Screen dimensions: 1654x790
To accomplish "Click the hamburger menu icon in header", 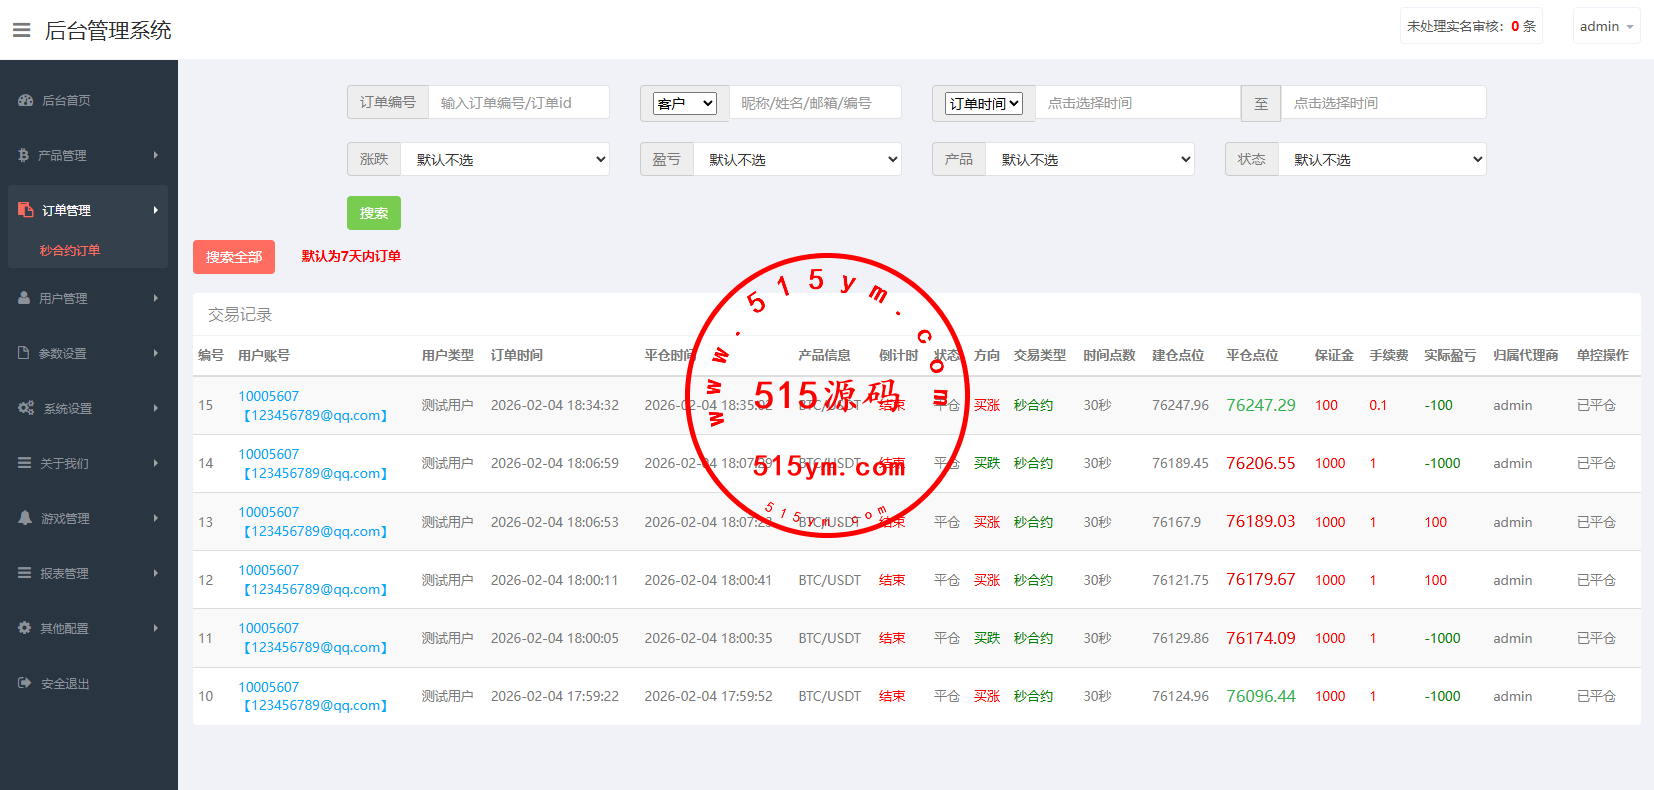I will [x=21, y=30].
